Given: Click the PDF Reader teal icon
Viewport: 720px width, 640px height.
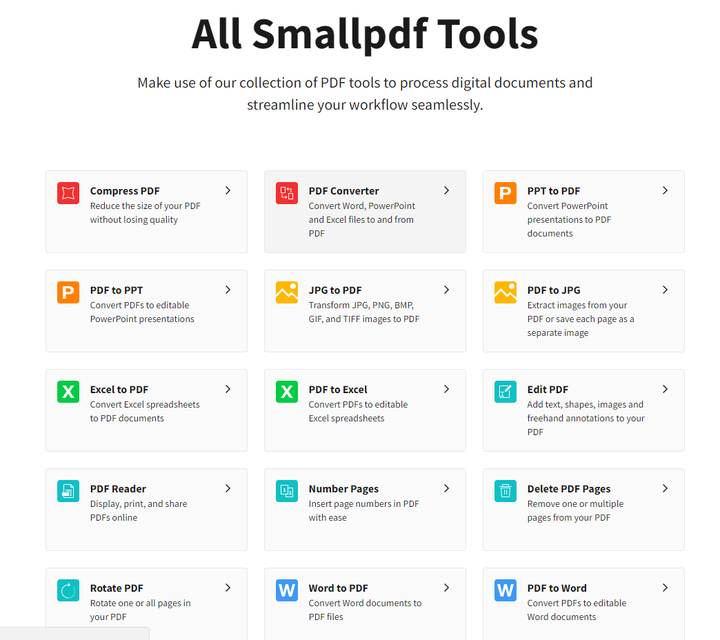Looking at the screenshot, I should pos(68,491).
